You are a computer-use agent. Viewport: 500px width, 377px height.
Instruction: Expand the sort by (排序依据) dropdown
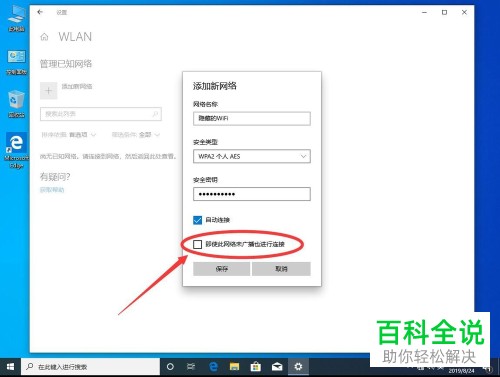69,135
